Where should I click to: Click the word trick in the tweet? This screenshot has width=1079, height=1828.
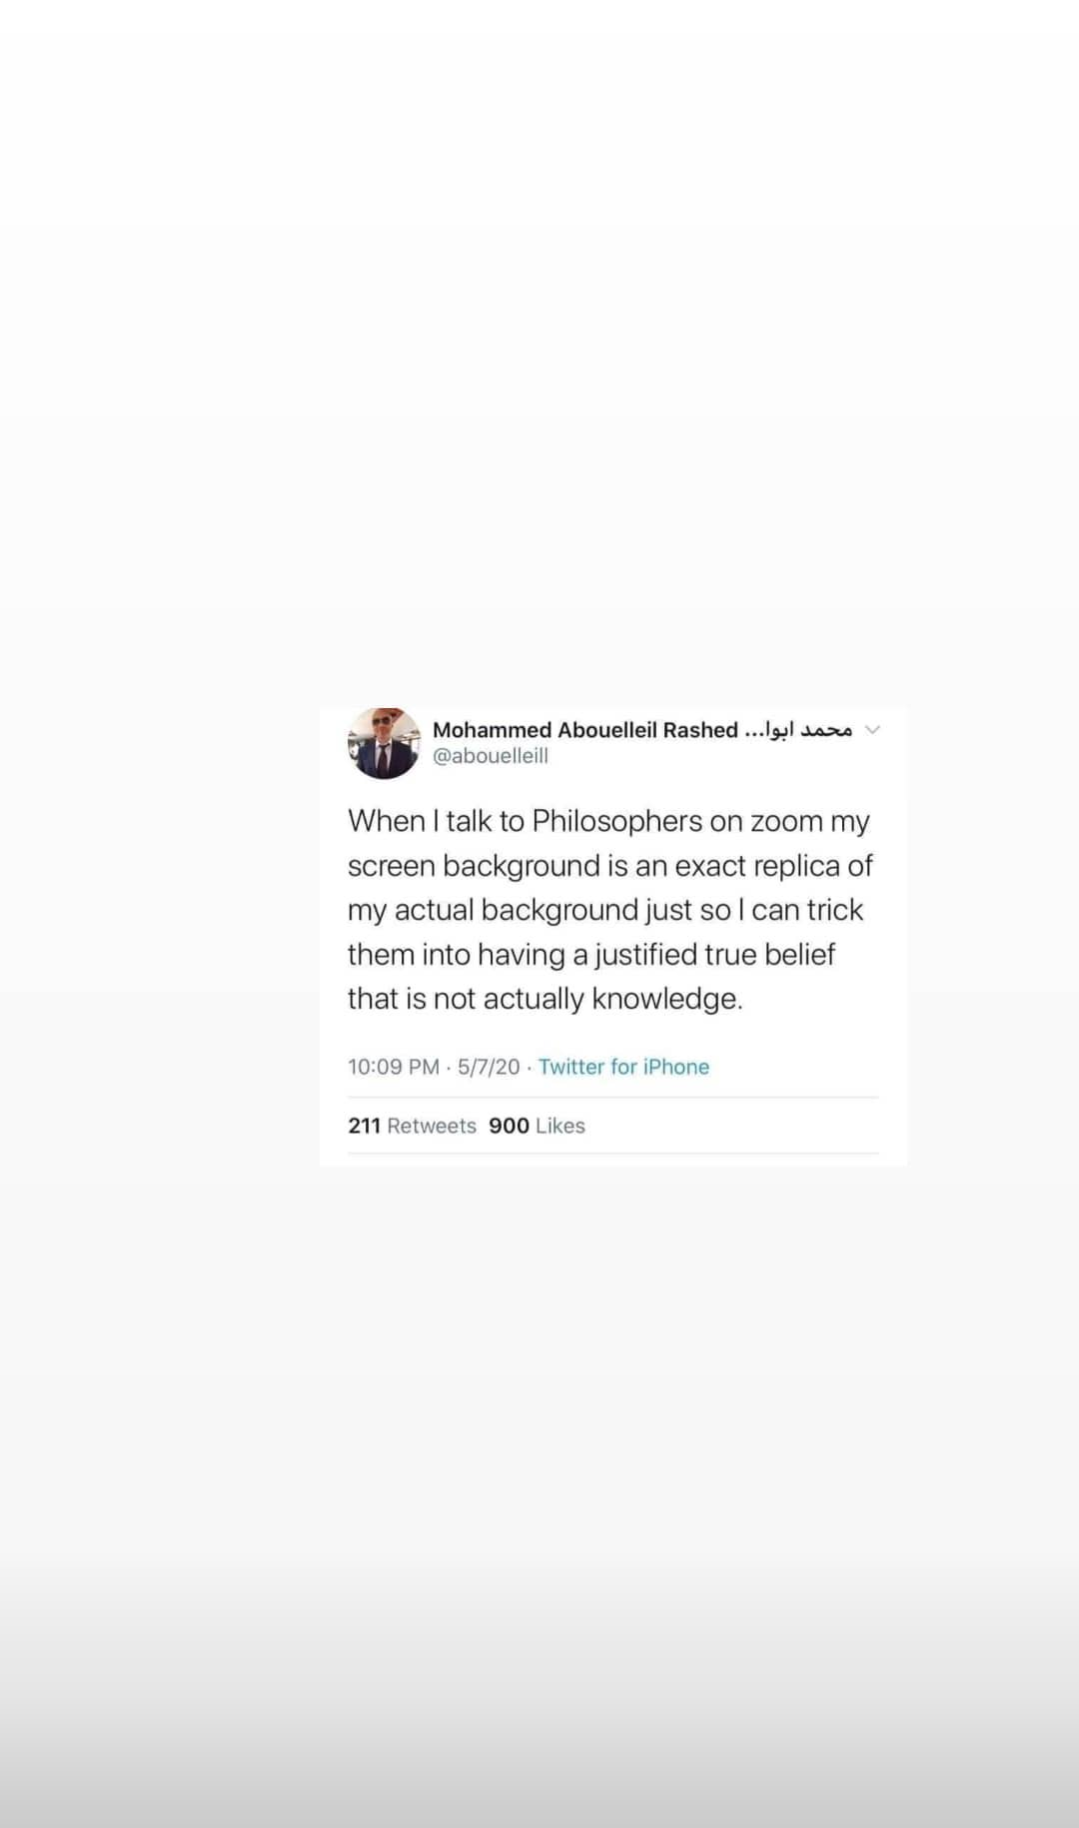(x=834, y=910)
